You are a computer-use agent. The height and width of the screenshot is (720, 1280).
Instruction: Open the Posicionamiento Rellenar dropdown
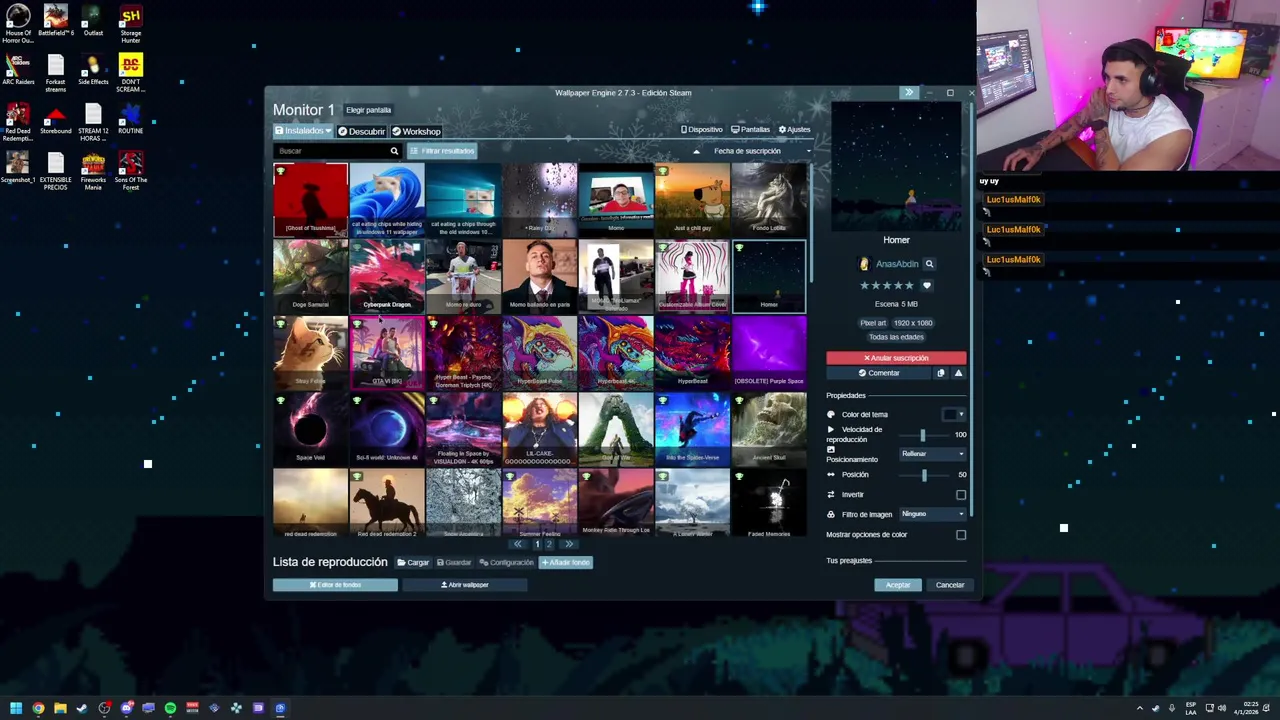pyautogui.click(x=932, y=454)
